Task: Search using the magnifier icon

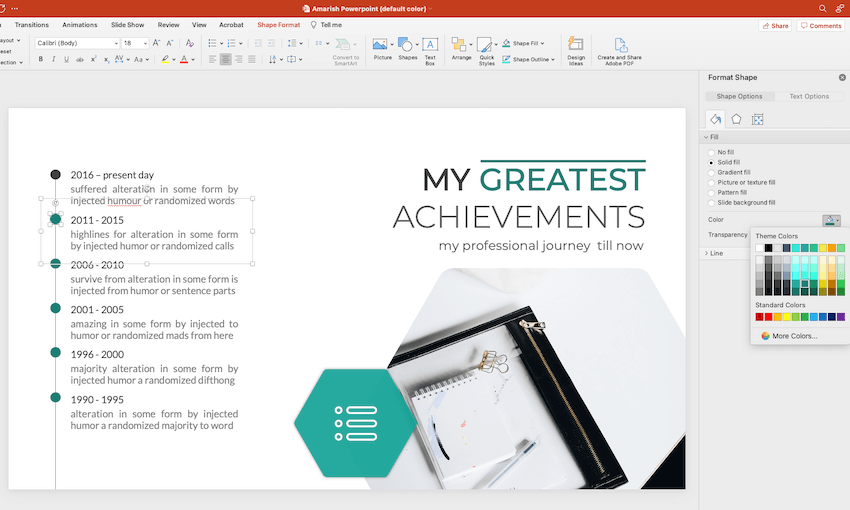Action: click(x=822, y=9)
